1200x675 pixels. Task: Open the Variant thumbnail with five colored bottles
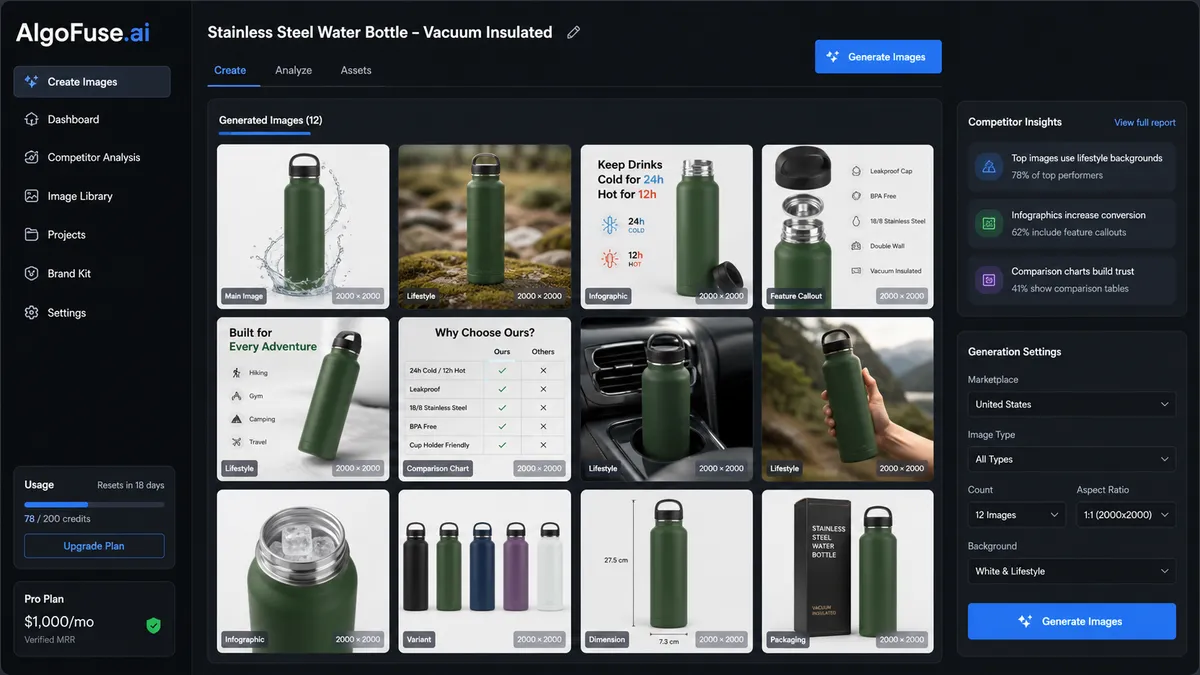tap(485, 571)
